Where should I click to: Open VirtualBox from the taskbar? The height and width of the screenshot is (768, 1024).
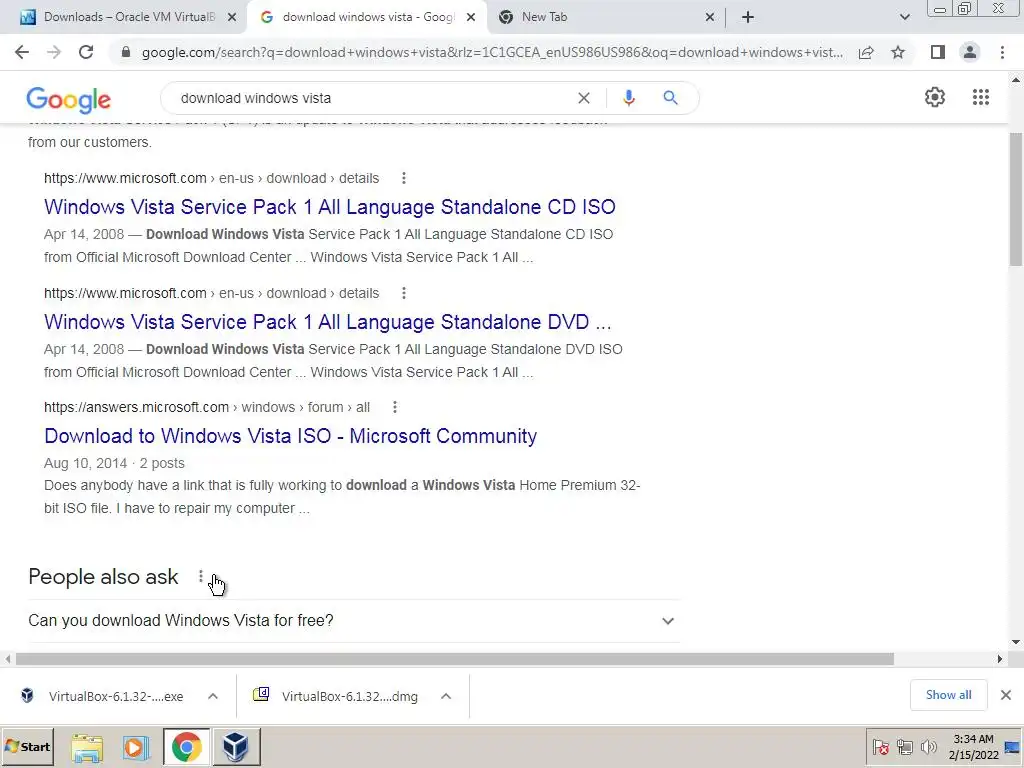tap(236, 747)
